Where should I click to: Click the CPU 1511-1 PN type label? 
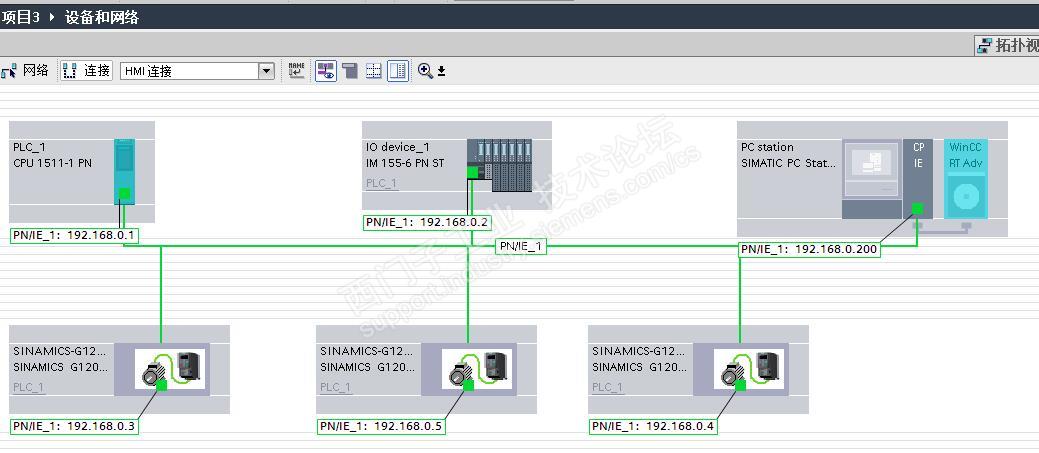click(52, 163)
